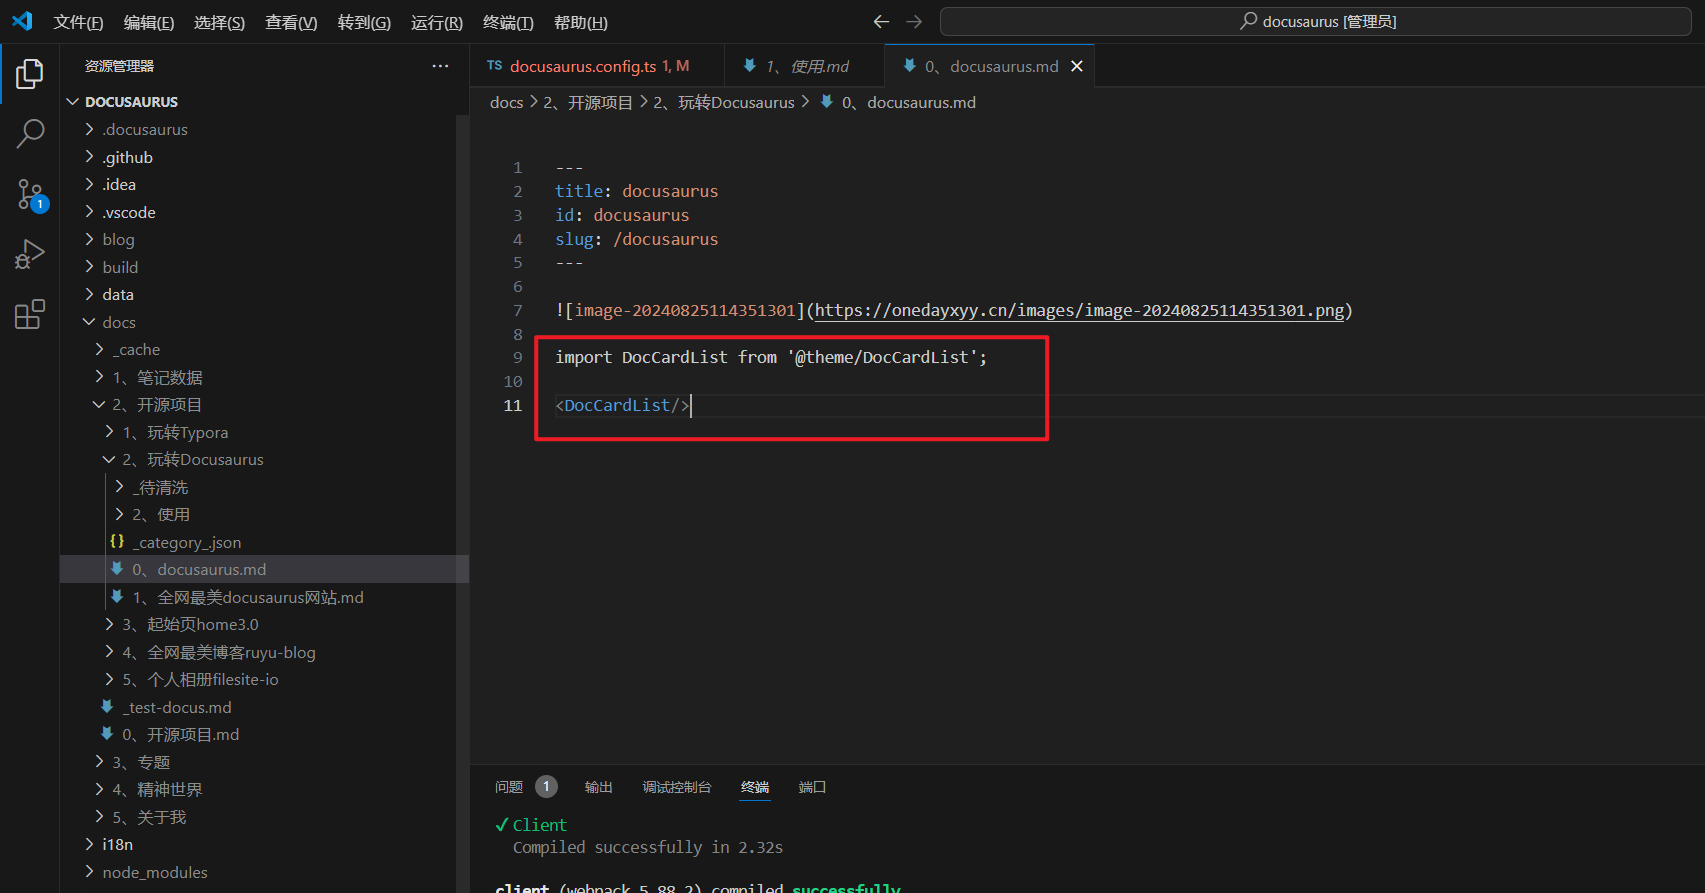Go forward with the right arrow
1705x893 pixels.
pos(914,21)
